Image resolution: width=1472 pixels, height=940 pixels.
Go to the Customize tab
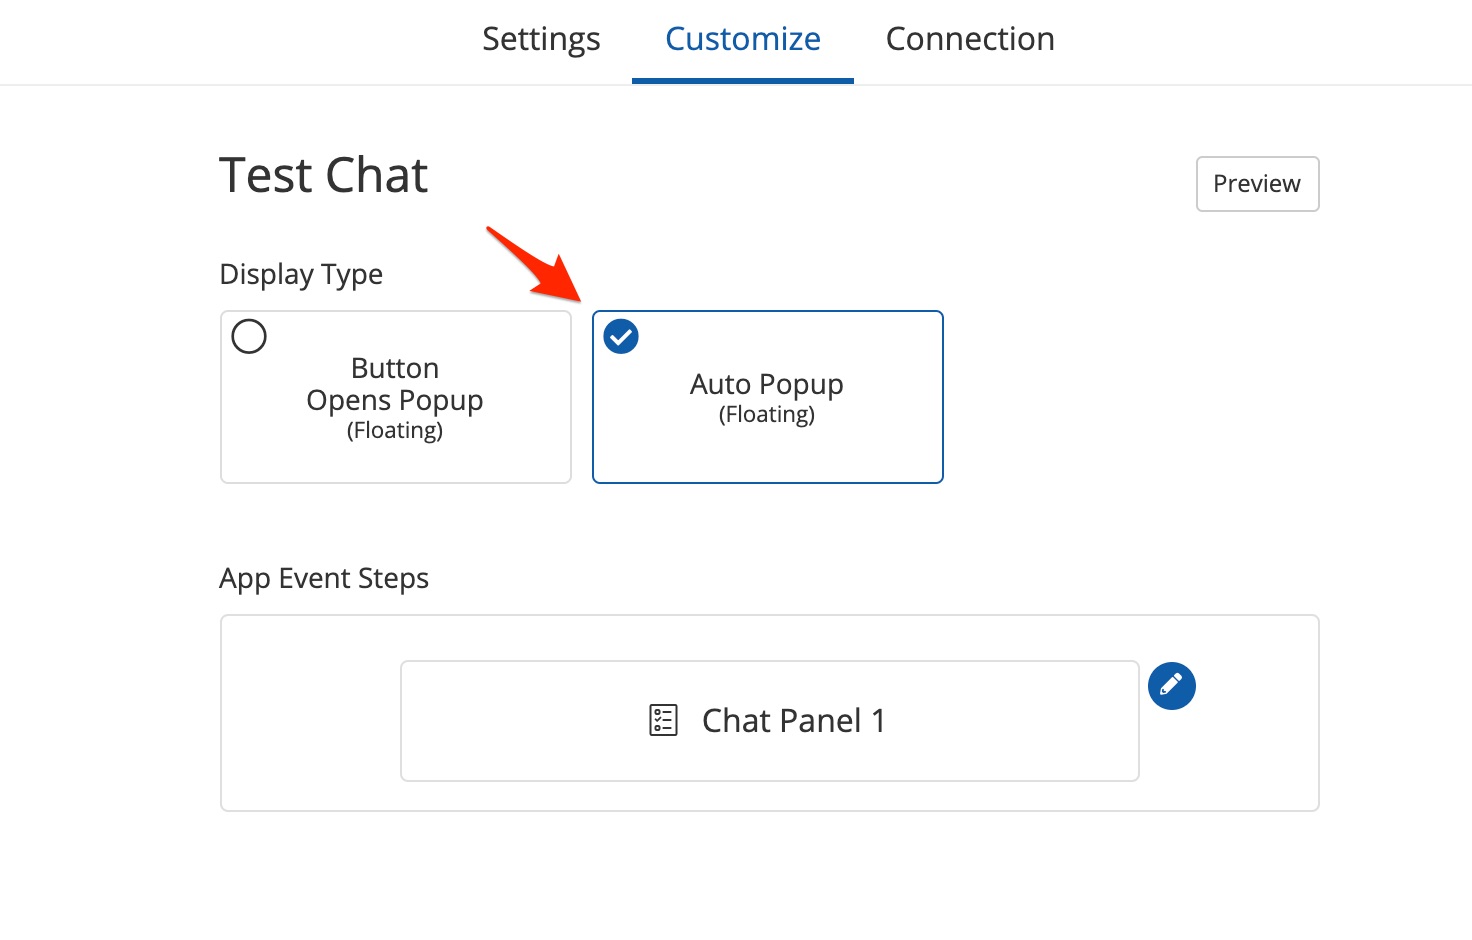pyautogui.click(x=742, y=39)
